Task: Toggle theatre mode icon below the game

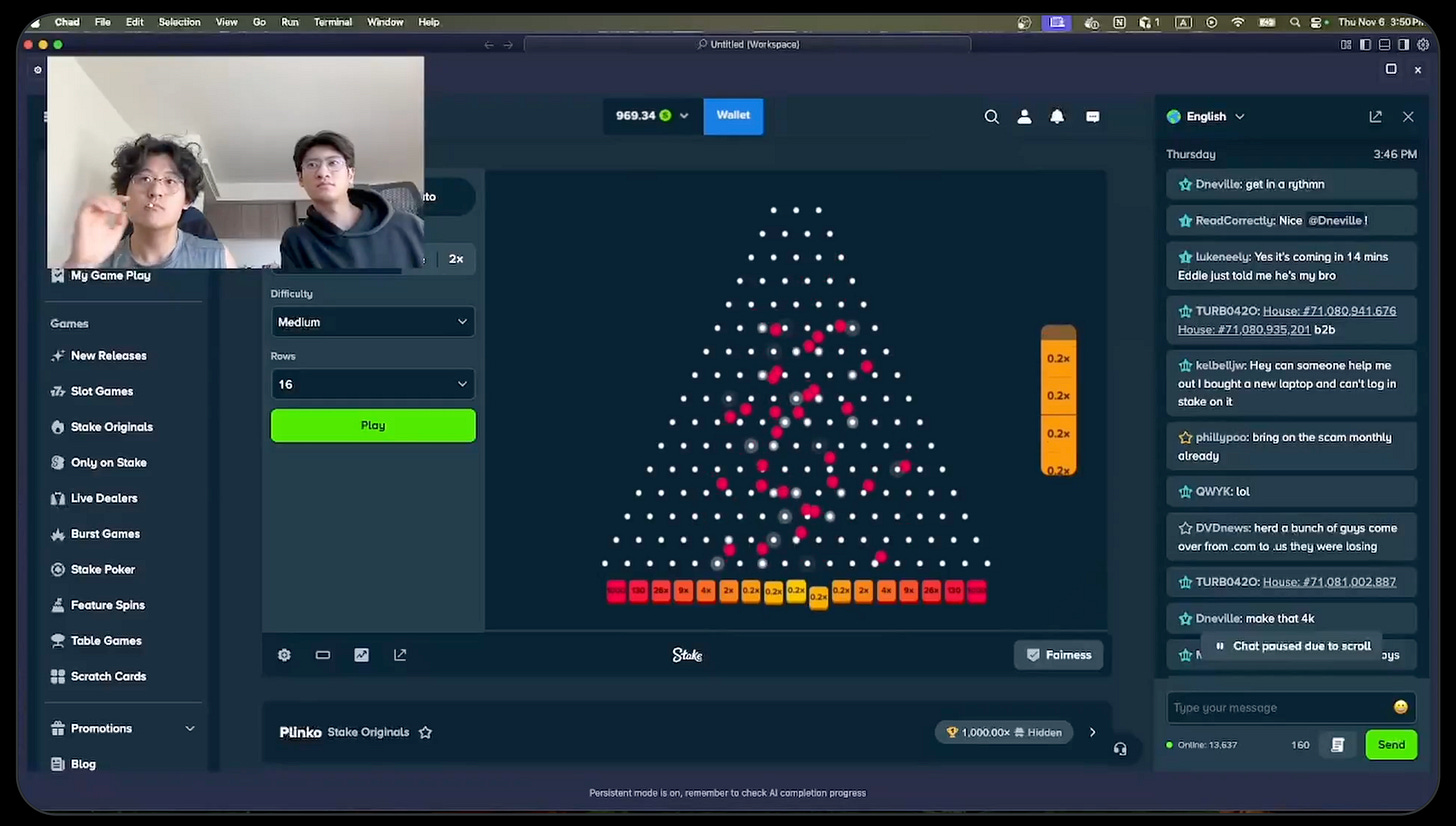Action: (322, 655)
